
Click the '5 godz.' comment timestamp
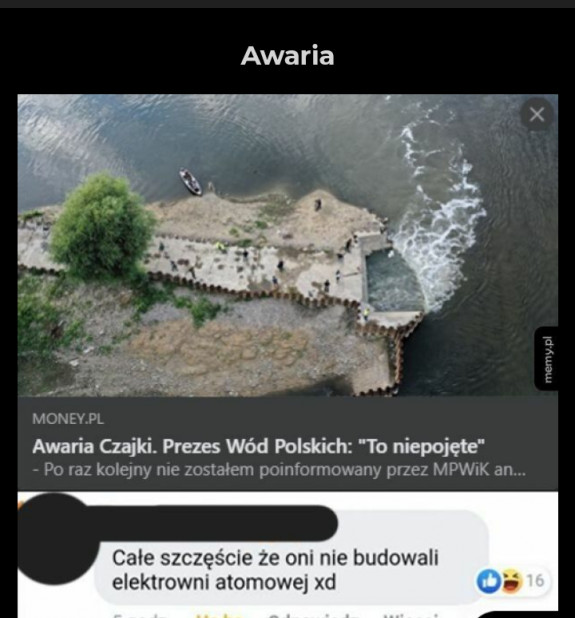pyautogui.click(x=138, y=615)
